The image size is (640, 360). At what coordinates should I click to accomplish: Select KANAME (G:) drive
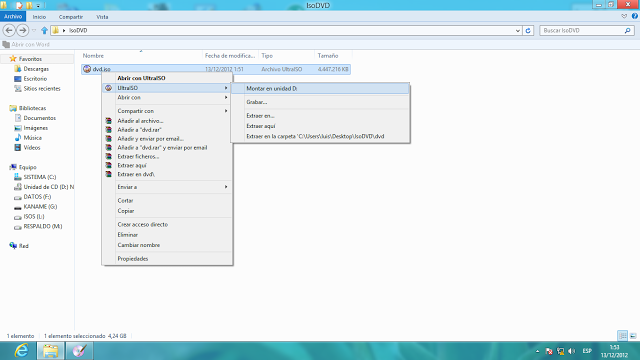pyautogui.click(x=40, y=207)
